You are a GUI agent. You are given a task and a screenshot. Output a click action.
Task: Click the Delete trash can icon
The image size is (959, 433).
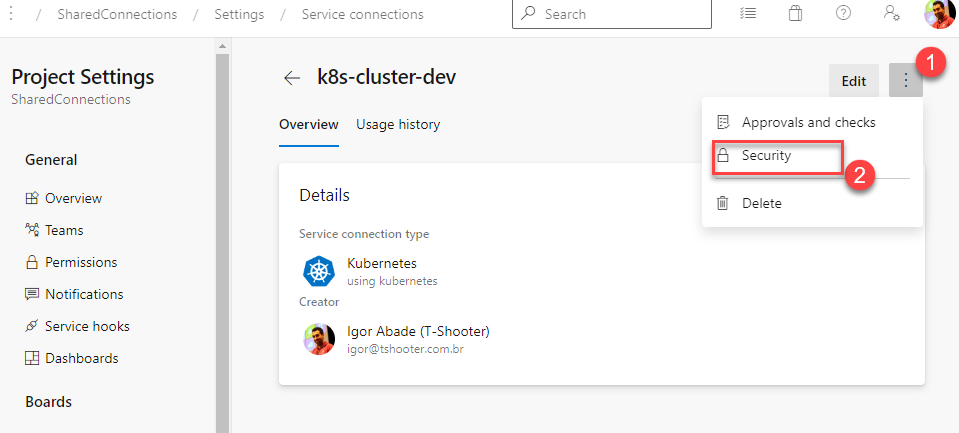722,203
